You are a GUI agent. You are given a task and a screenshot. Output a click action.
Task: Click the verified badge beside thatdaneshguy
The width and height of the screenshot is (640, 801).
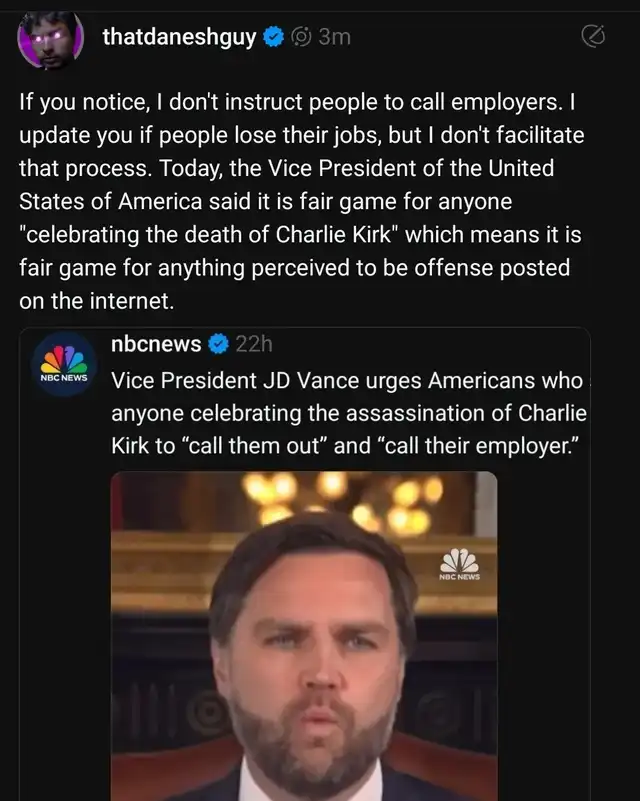tap(273, 38)
